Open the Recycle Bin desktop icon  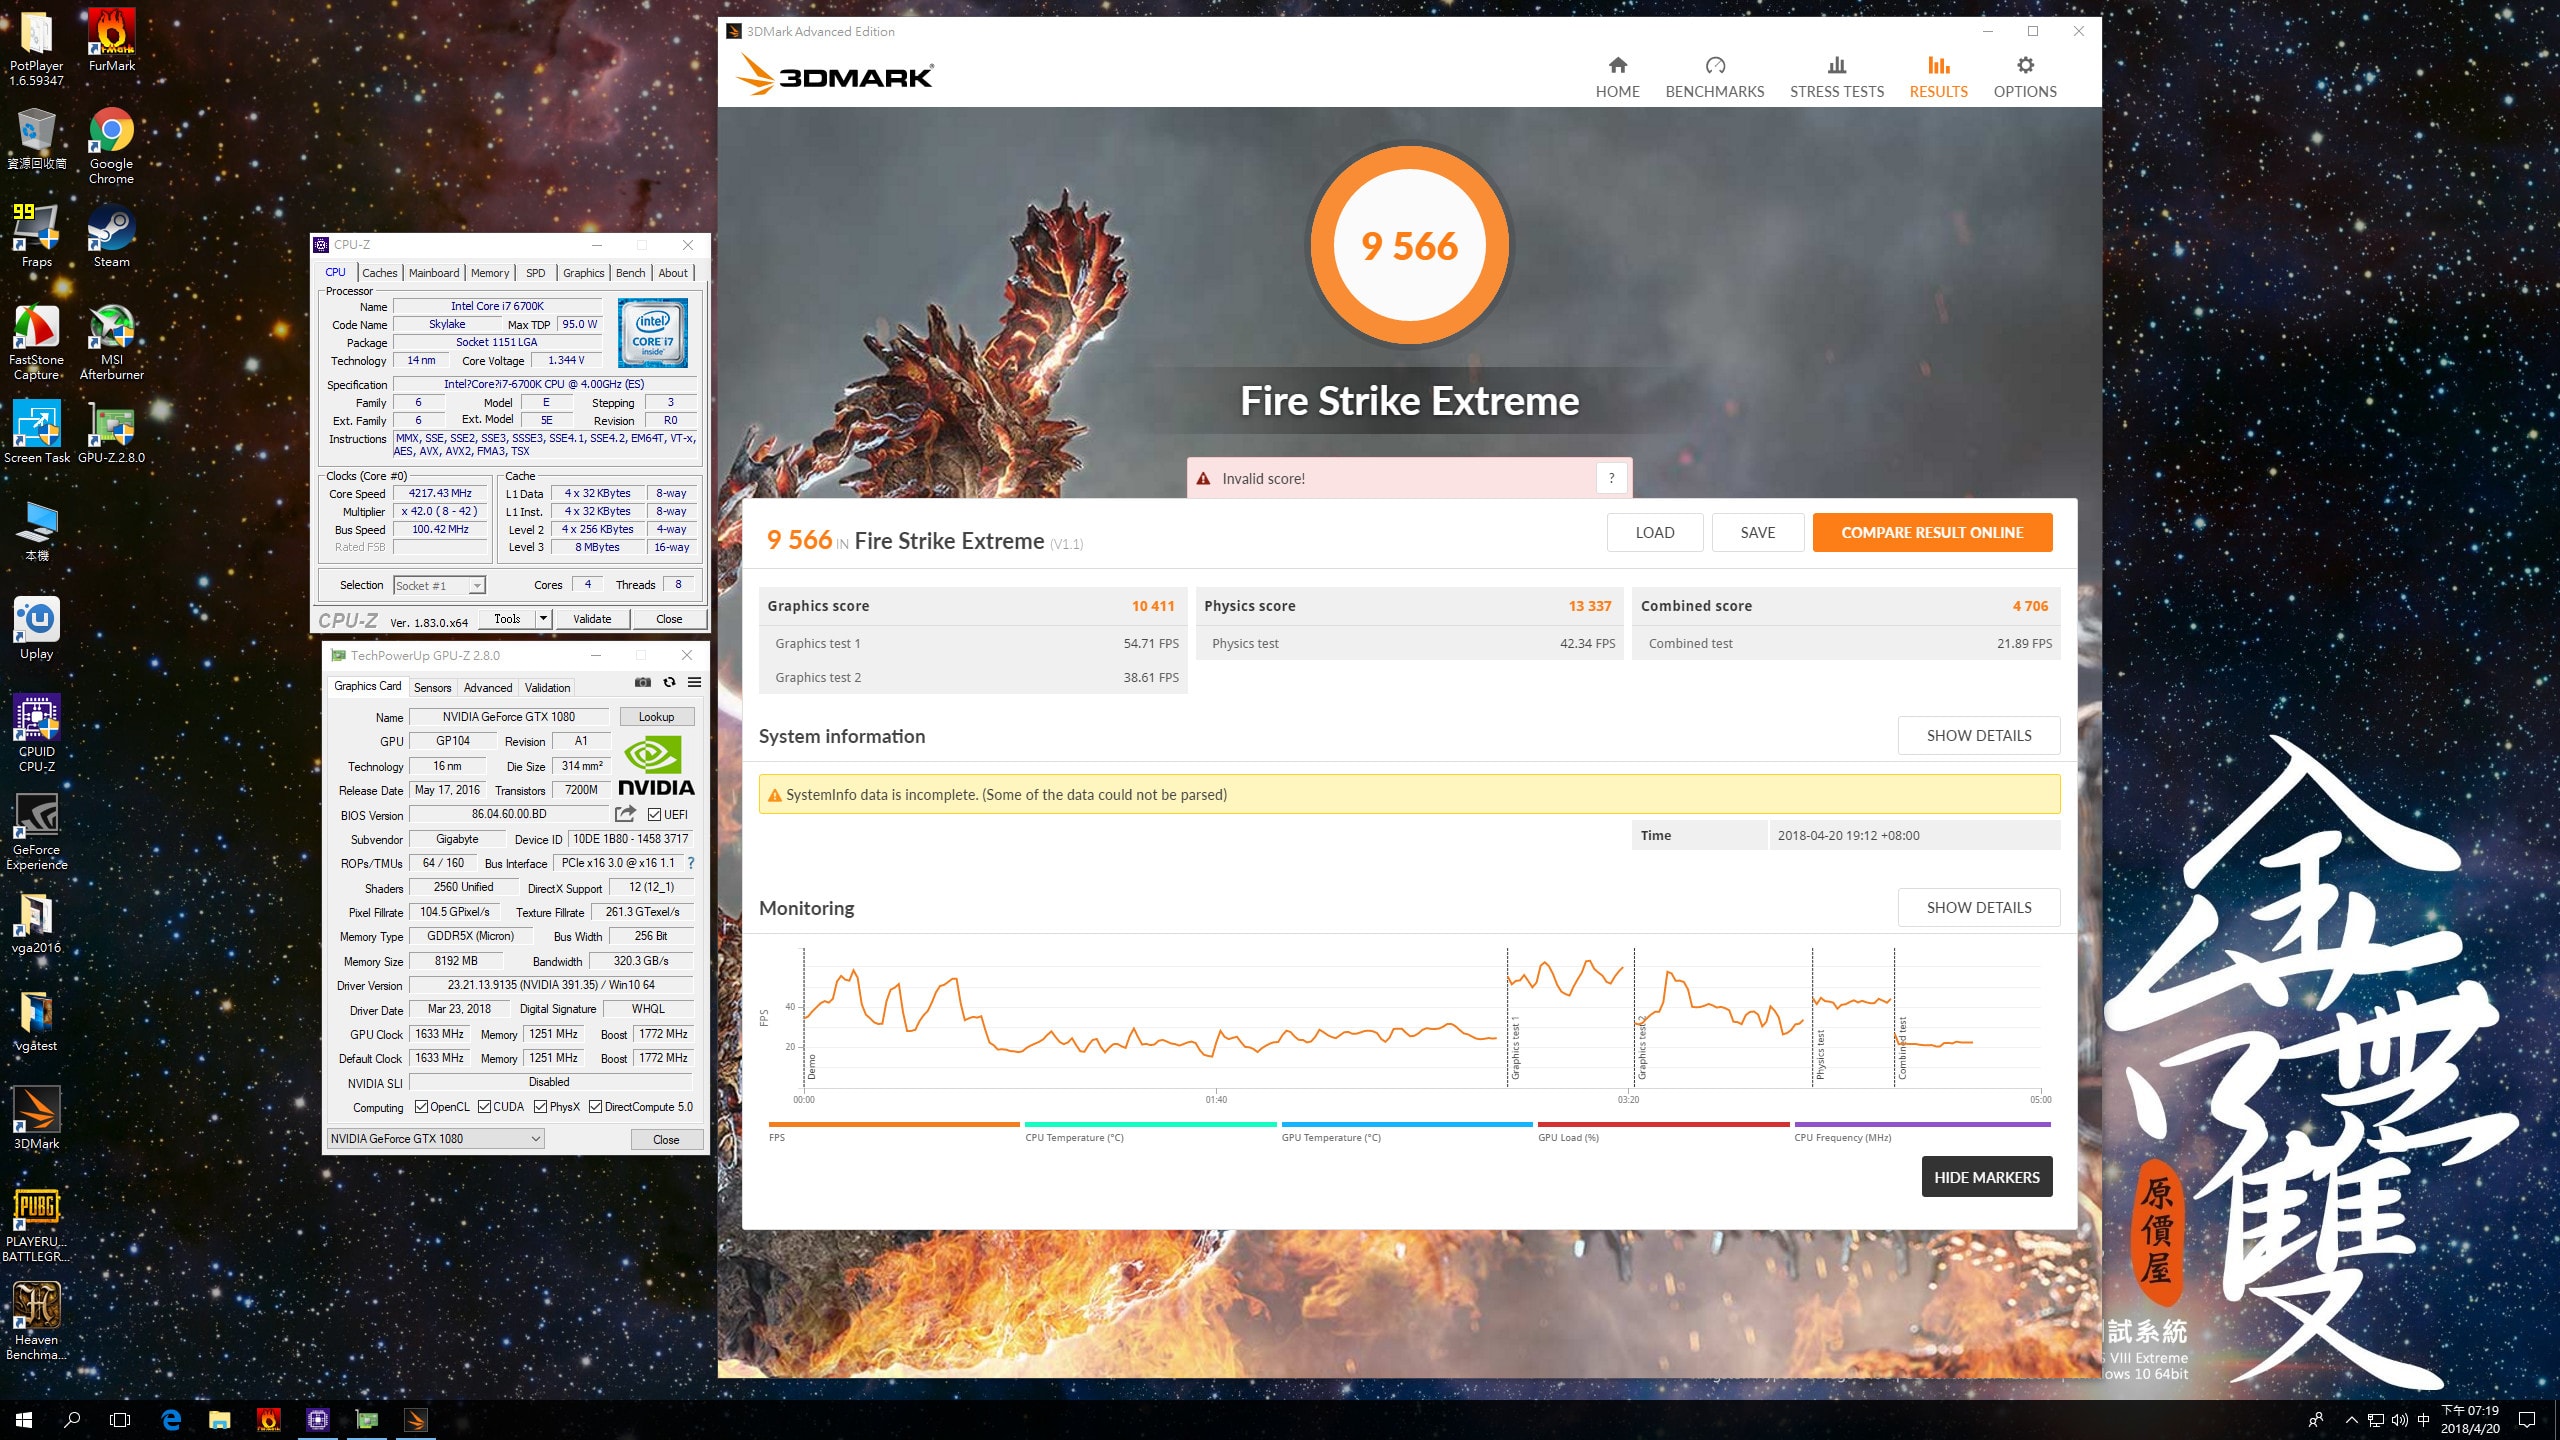point(37,138)
